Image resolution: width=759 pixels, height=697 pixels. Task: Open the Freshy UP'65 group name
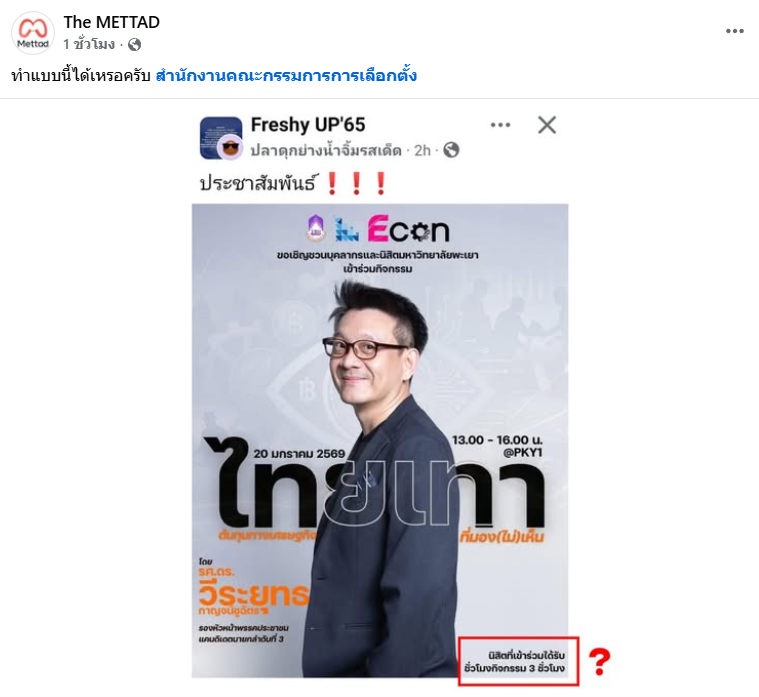pyautogui.click(x=308, y=125)
